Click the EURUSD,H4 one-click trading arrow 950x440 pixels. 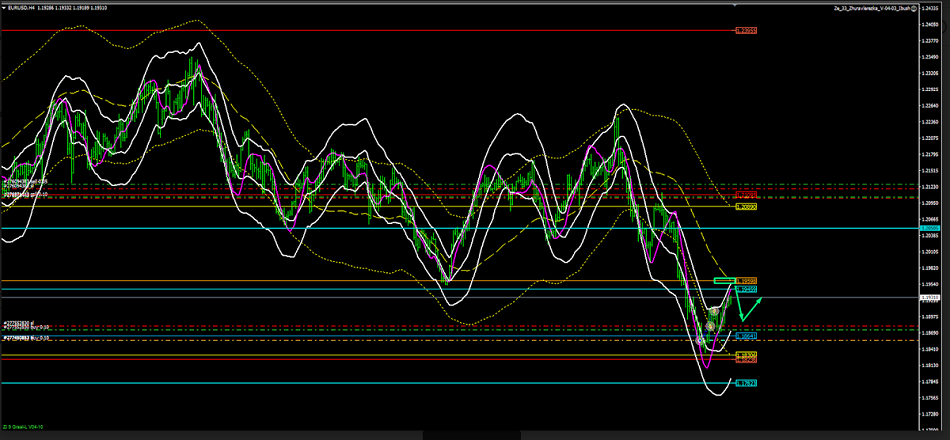pos(4,7)
